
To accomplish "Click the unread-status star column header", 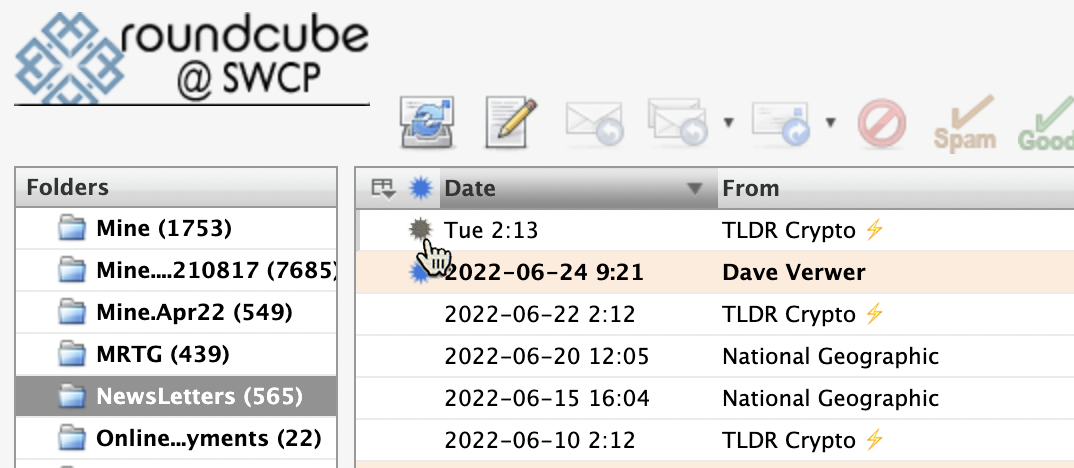I will [421, 188].
